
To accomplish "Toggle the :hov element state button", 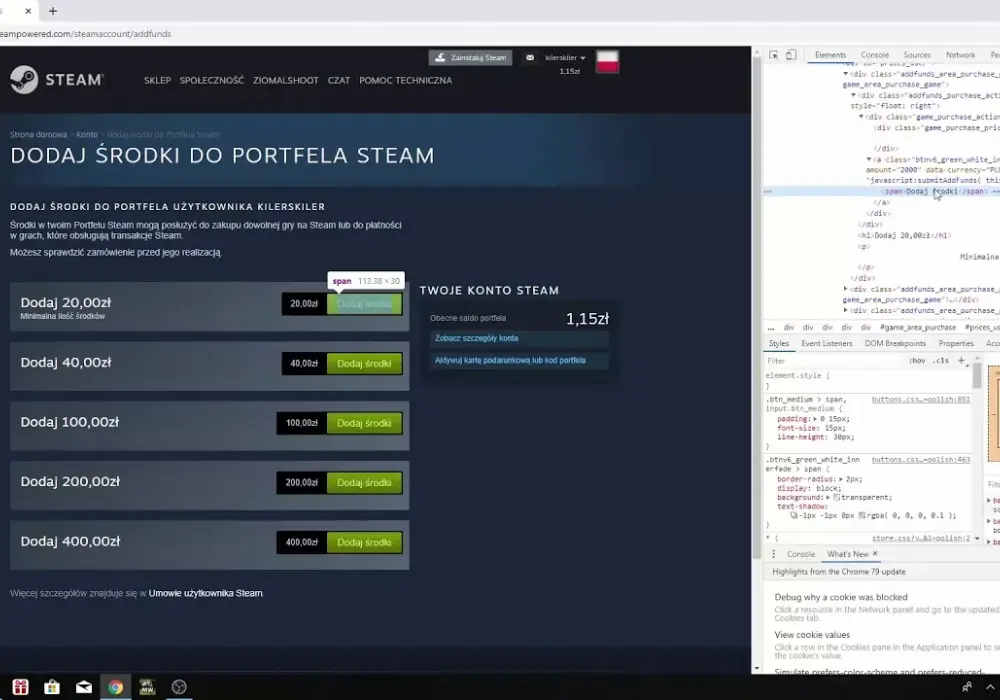I will tap(917, 361).
